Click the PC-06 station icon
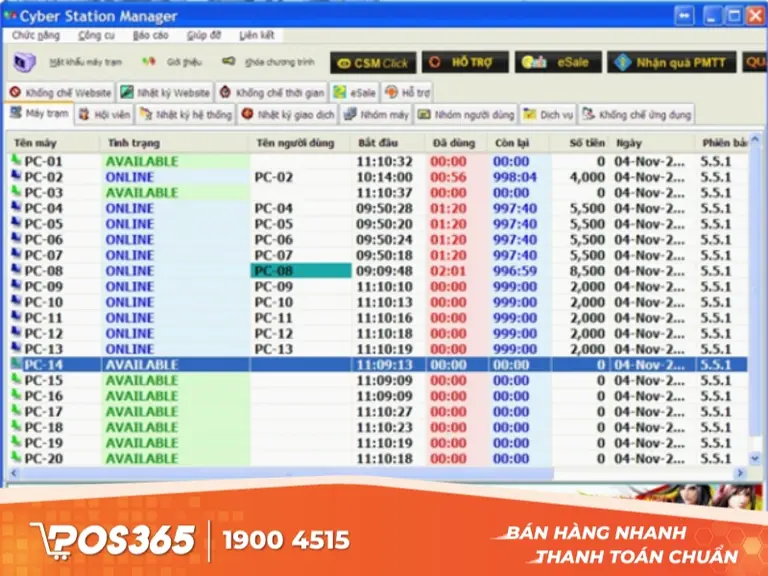 pos(16,239)
